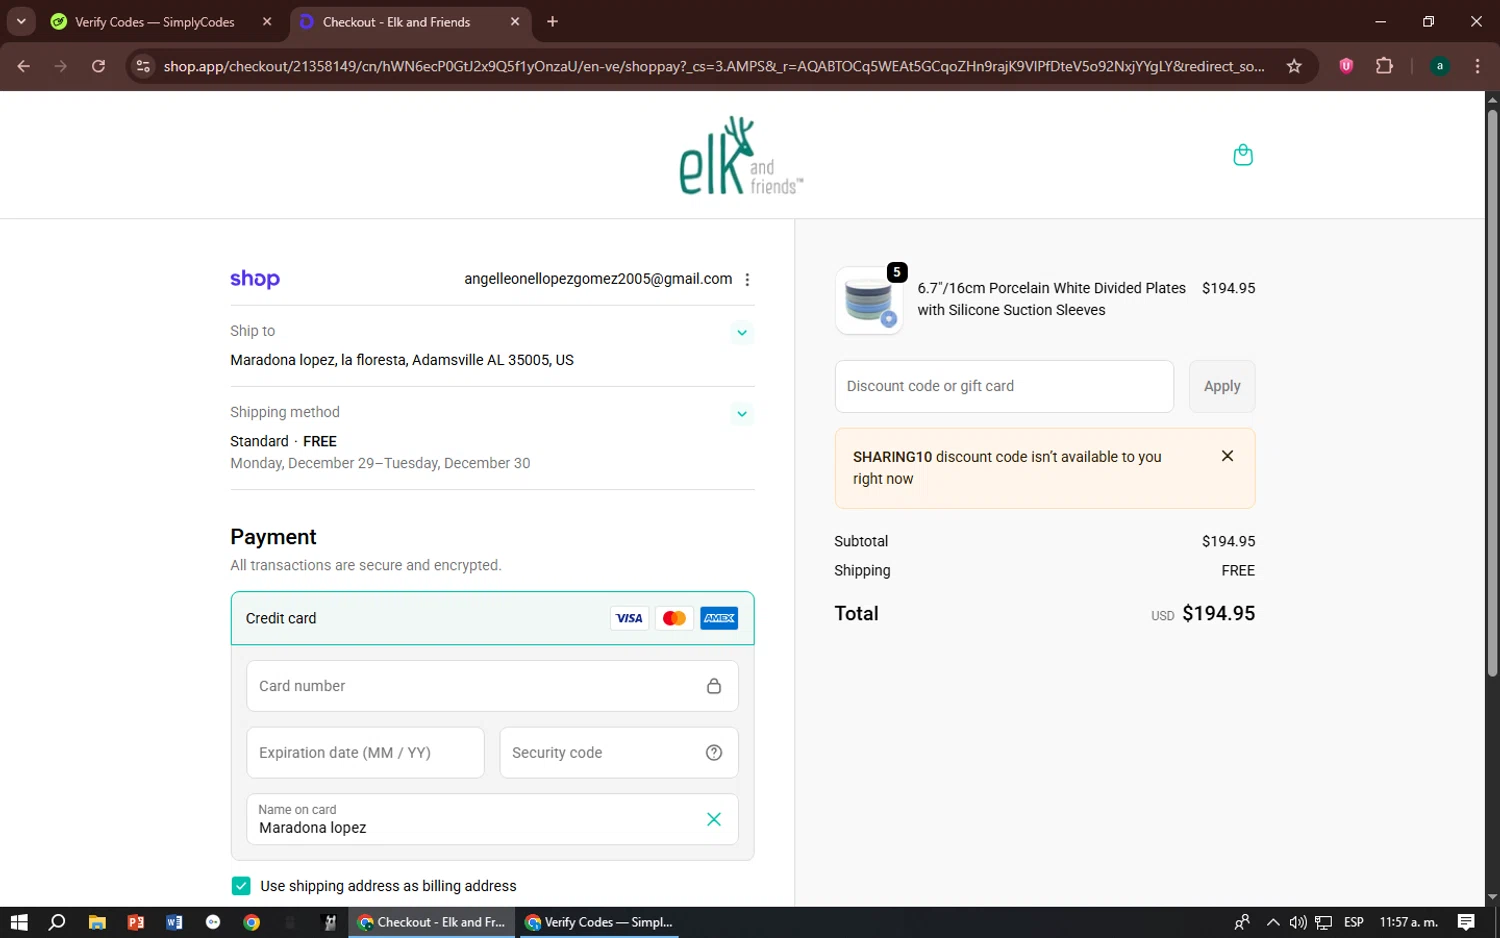Image resolution: width=1500 pixels, height=938 pixels.
Task: Show hidden system tray icons
Action: click(x=1272, y=922)
